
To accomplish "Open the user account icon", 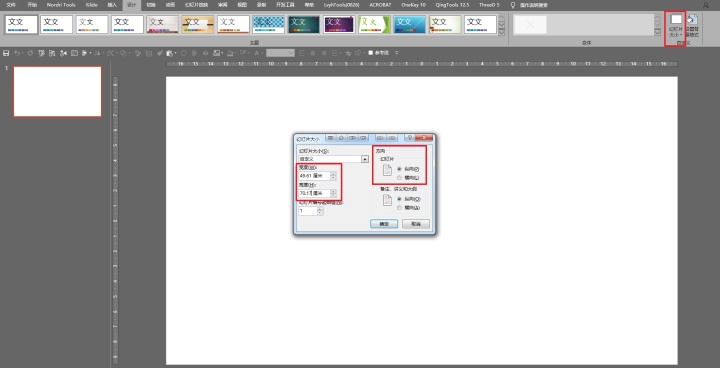I will click(706, 5).
